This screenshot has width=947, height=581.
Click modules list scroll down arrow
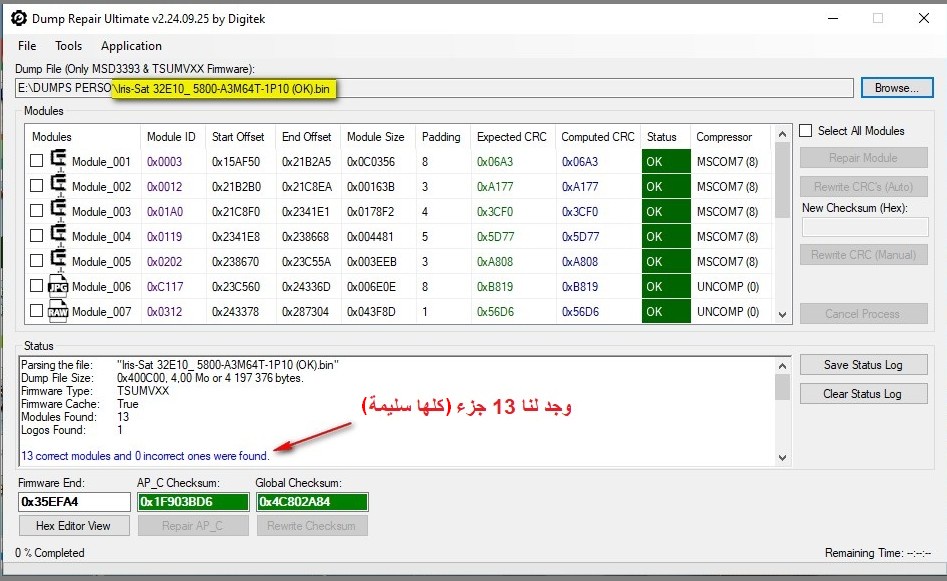point(783,315)
